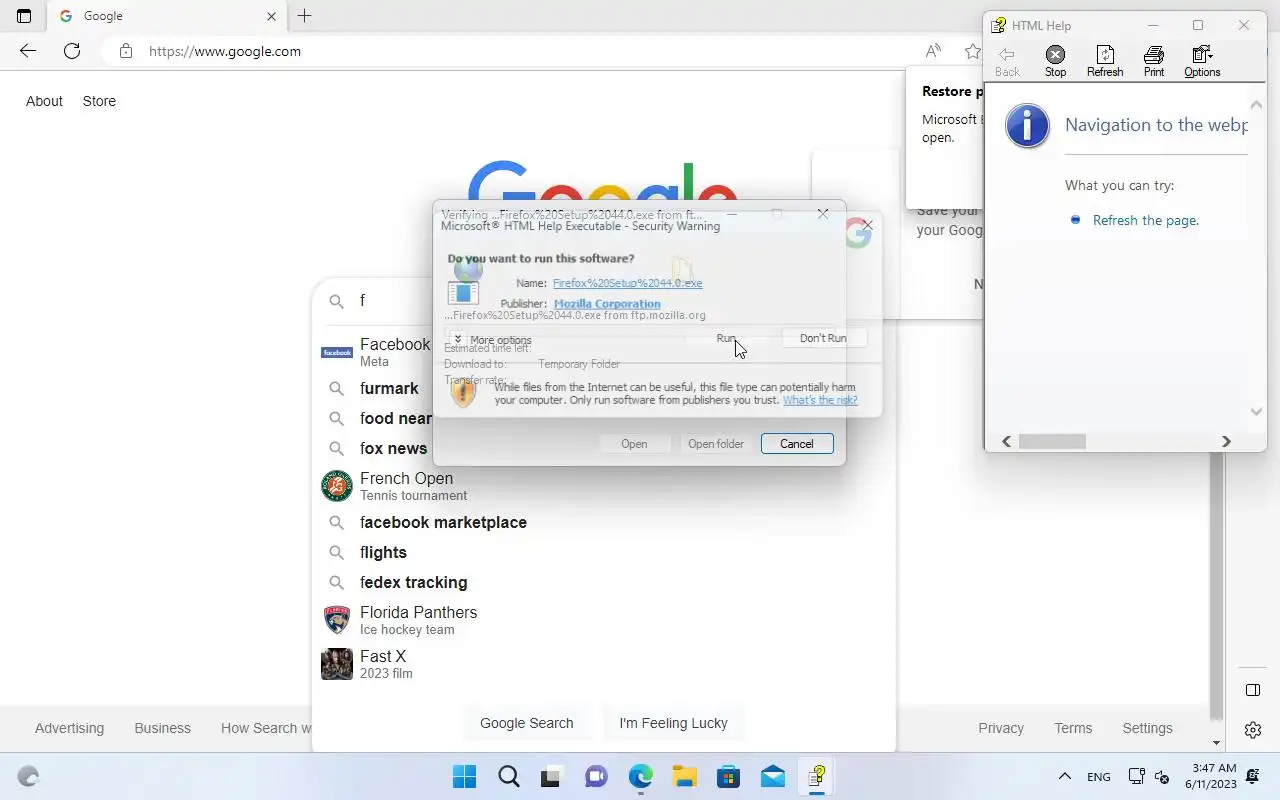Open Mozilla Corporation publisher link
Viewport: 1280px width, 800px height.
pyautogui.click(x=607, y=303)
